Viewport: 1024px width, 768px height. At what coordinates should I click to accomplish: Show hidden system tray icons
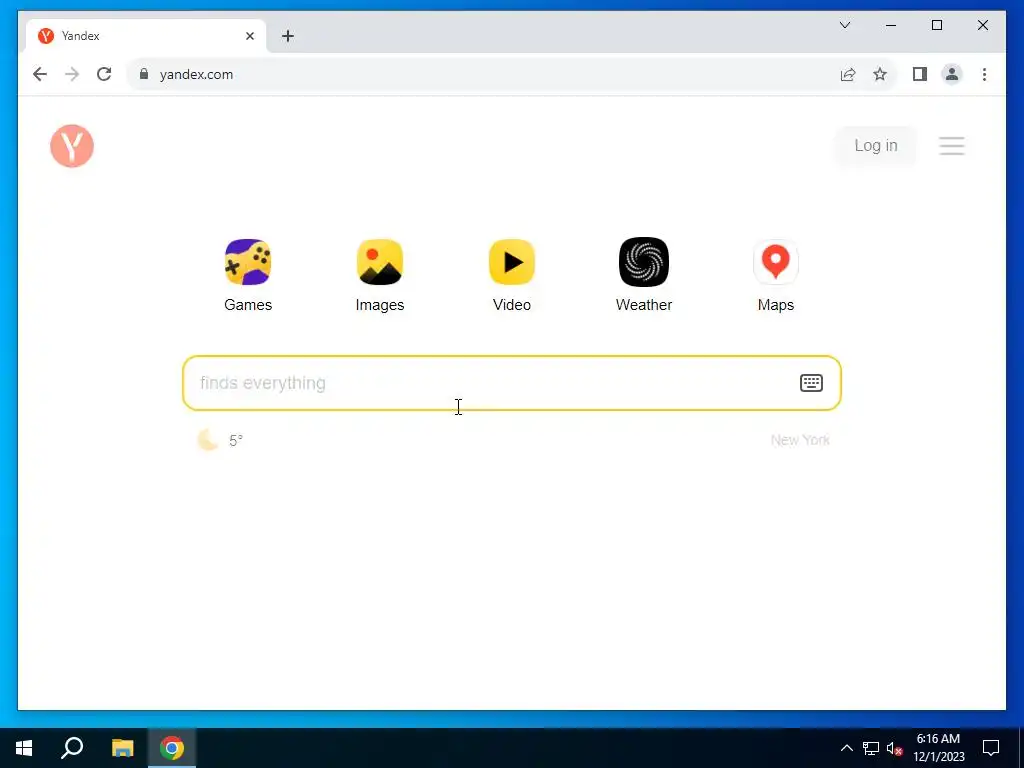846,748
